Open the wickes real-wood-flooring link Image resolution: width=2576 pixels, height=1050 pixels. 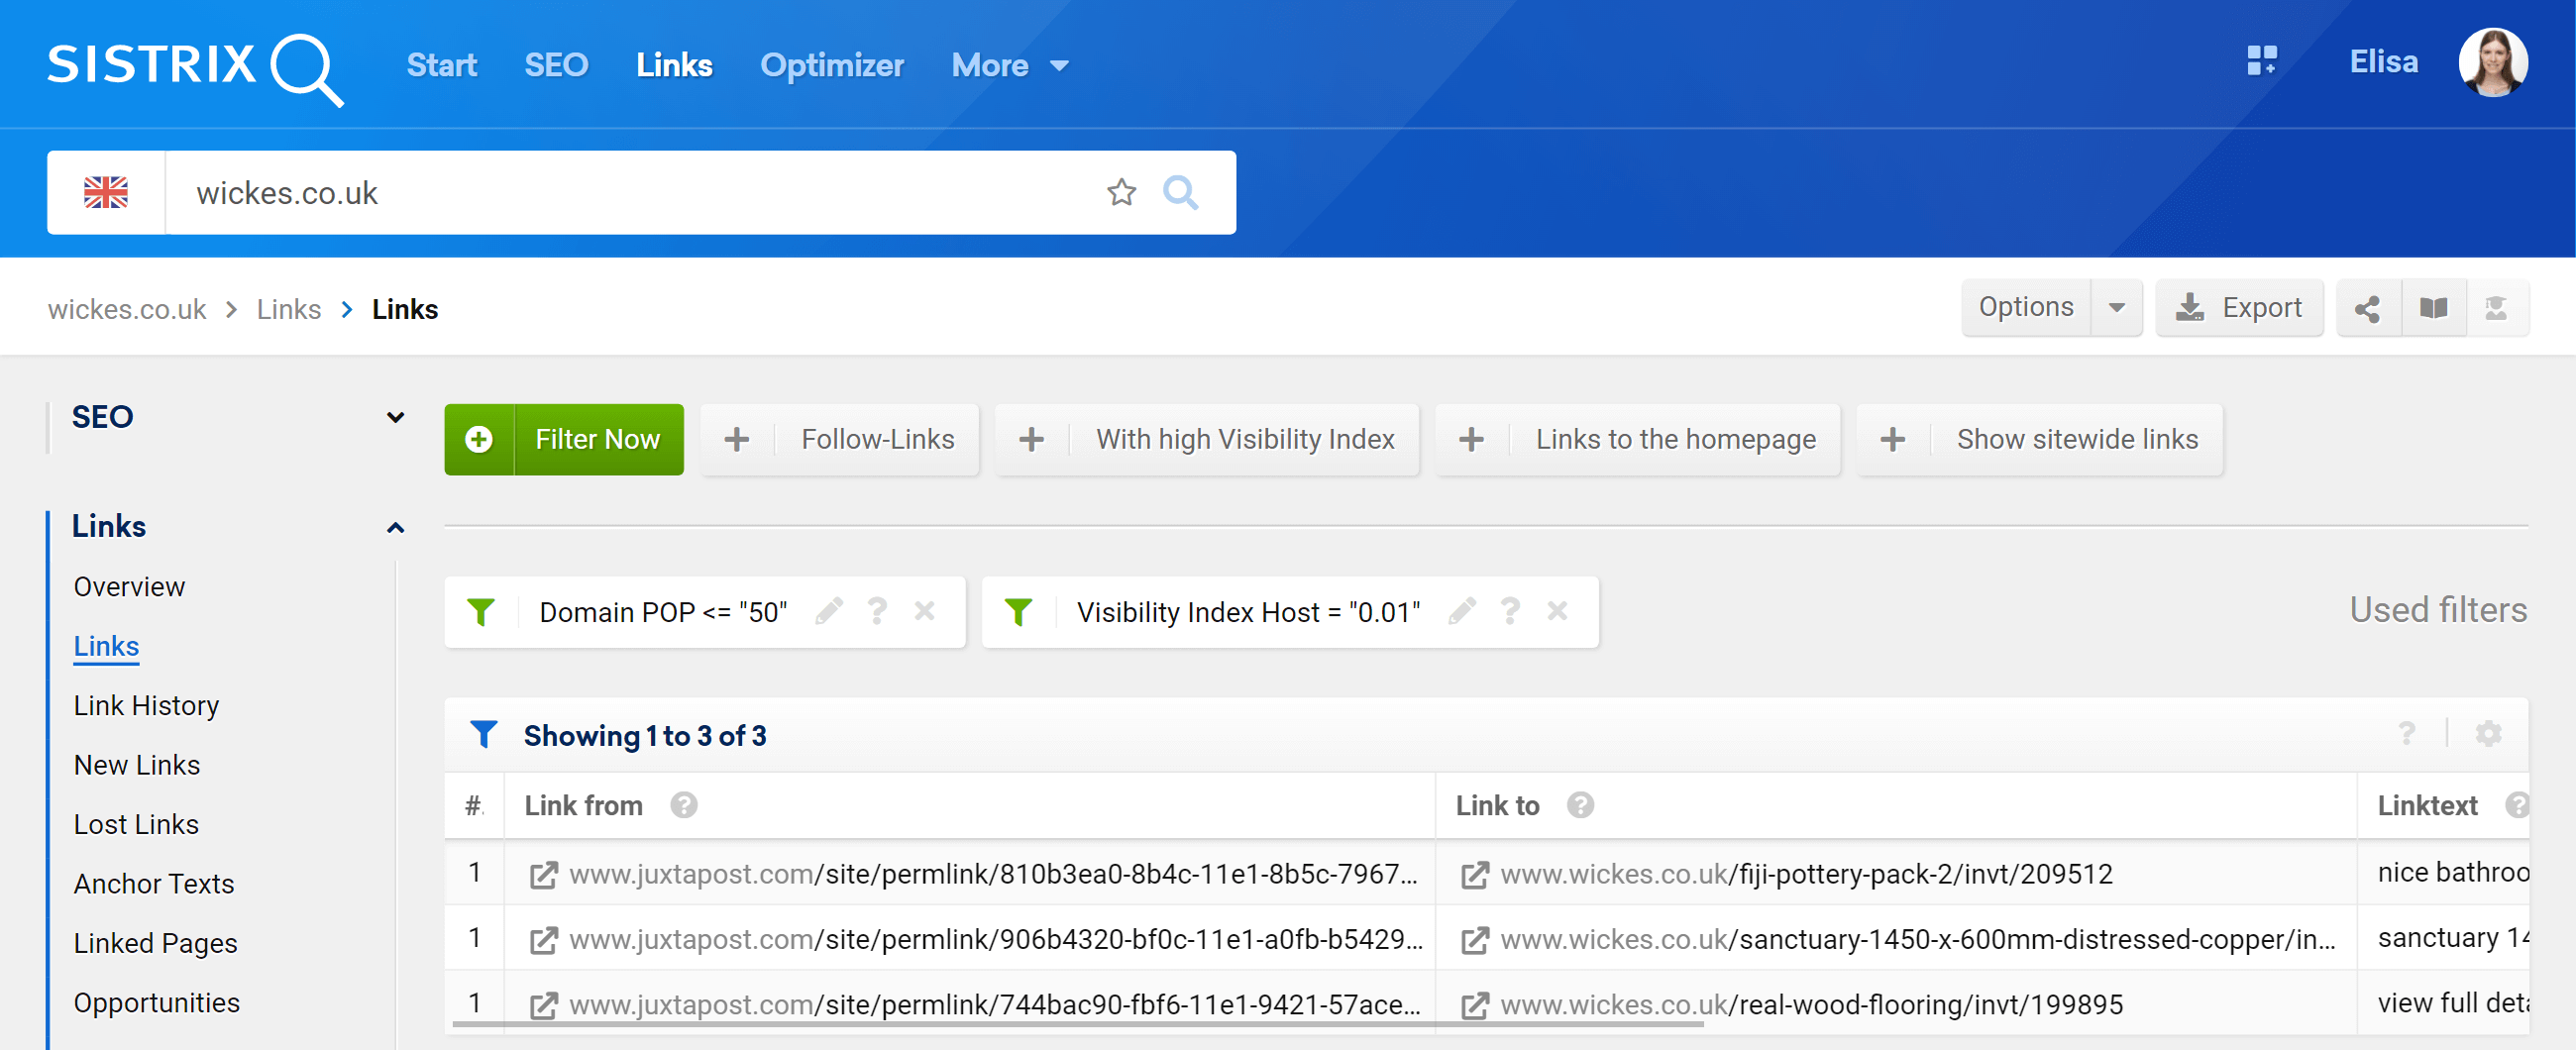point(1811,1005)
